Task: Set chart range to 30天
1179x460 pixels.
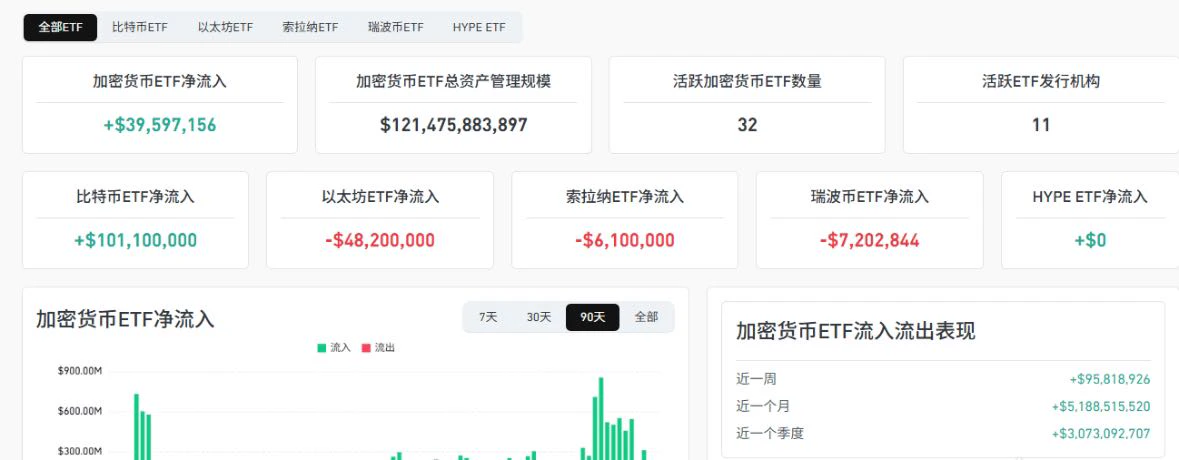Action: [x=539, y=317]
